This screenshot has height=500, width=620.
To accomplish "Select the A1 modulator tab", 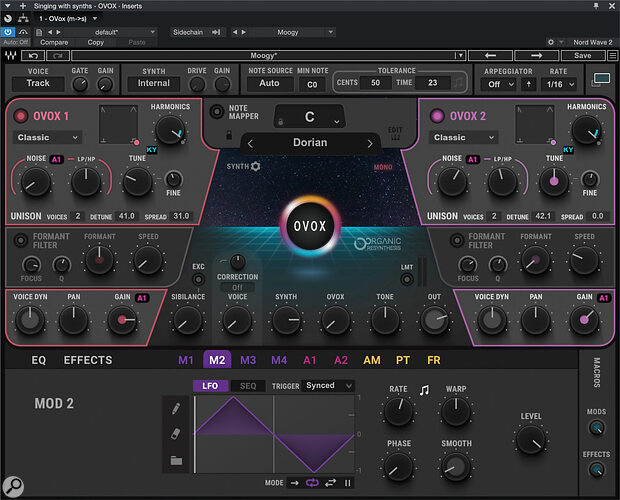I will click(x=310, y=360).
